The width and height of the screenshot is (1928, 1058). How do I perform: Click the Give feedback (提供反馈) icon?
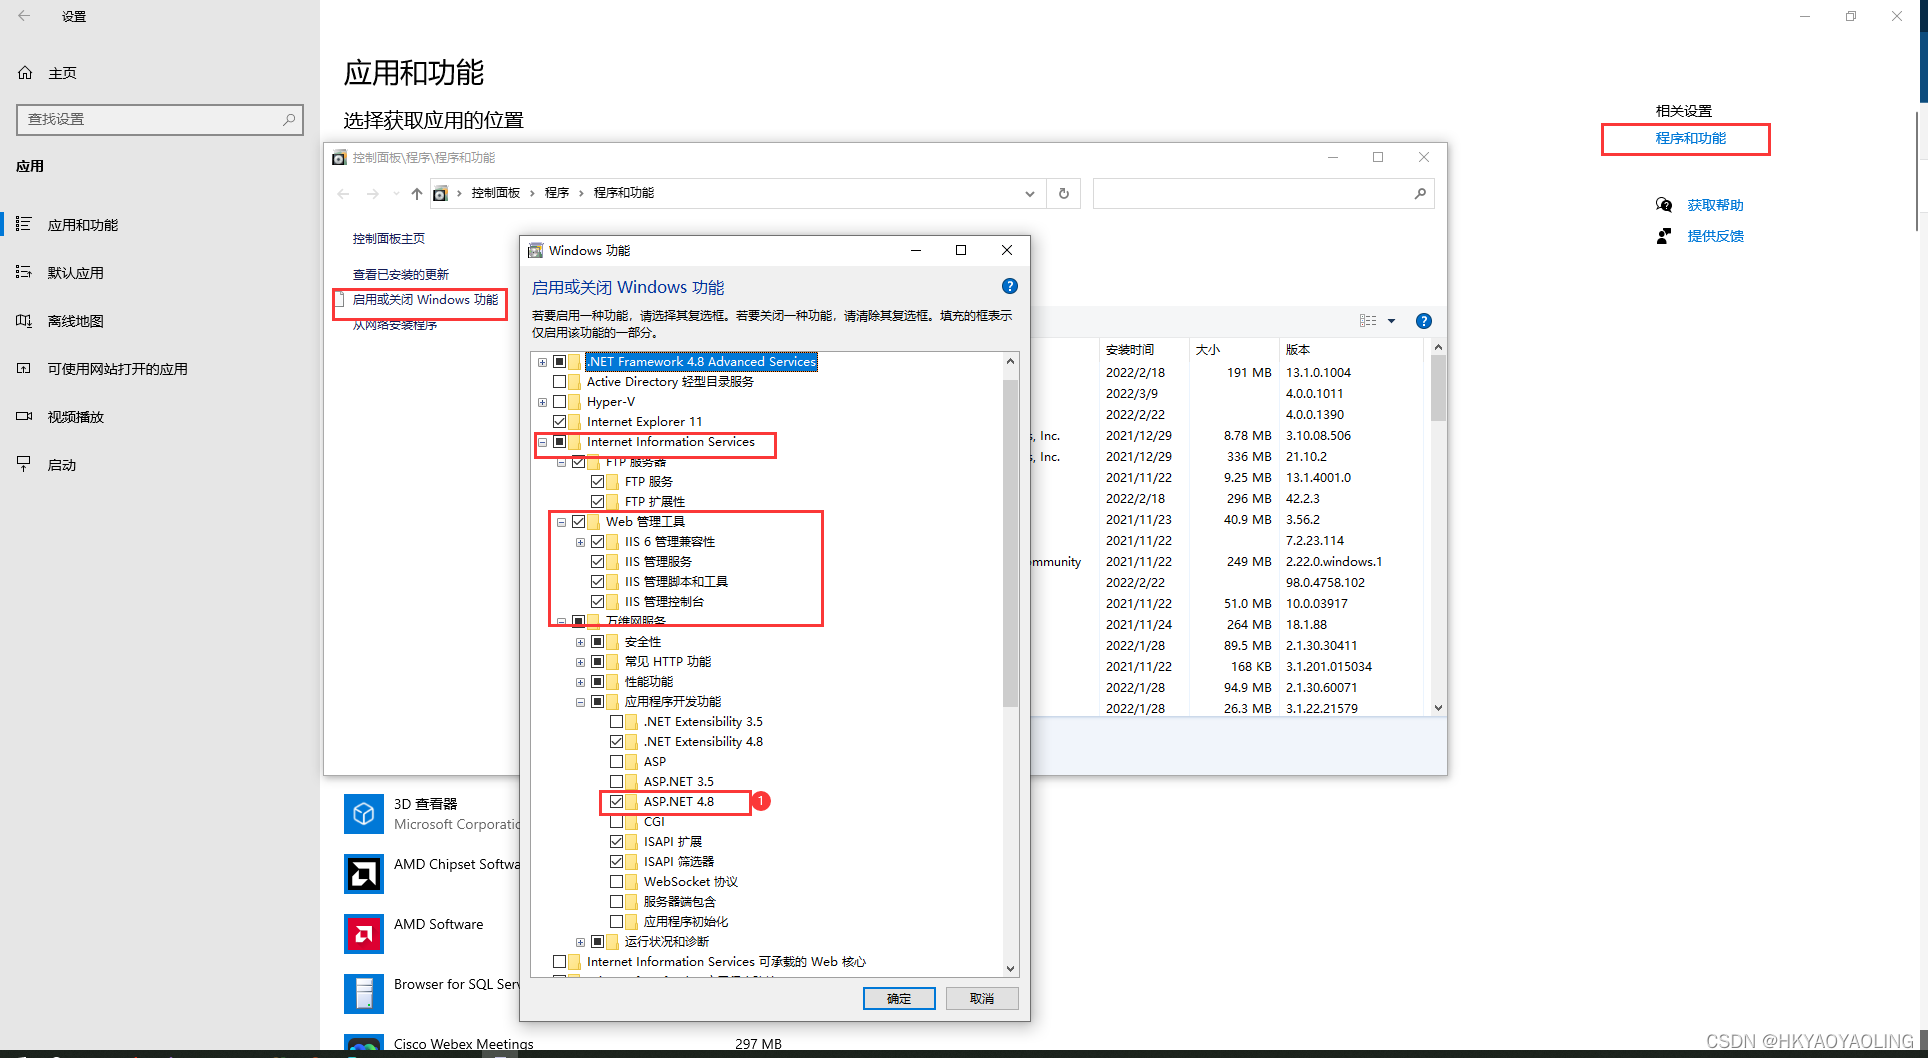(x=1664, y=236)
